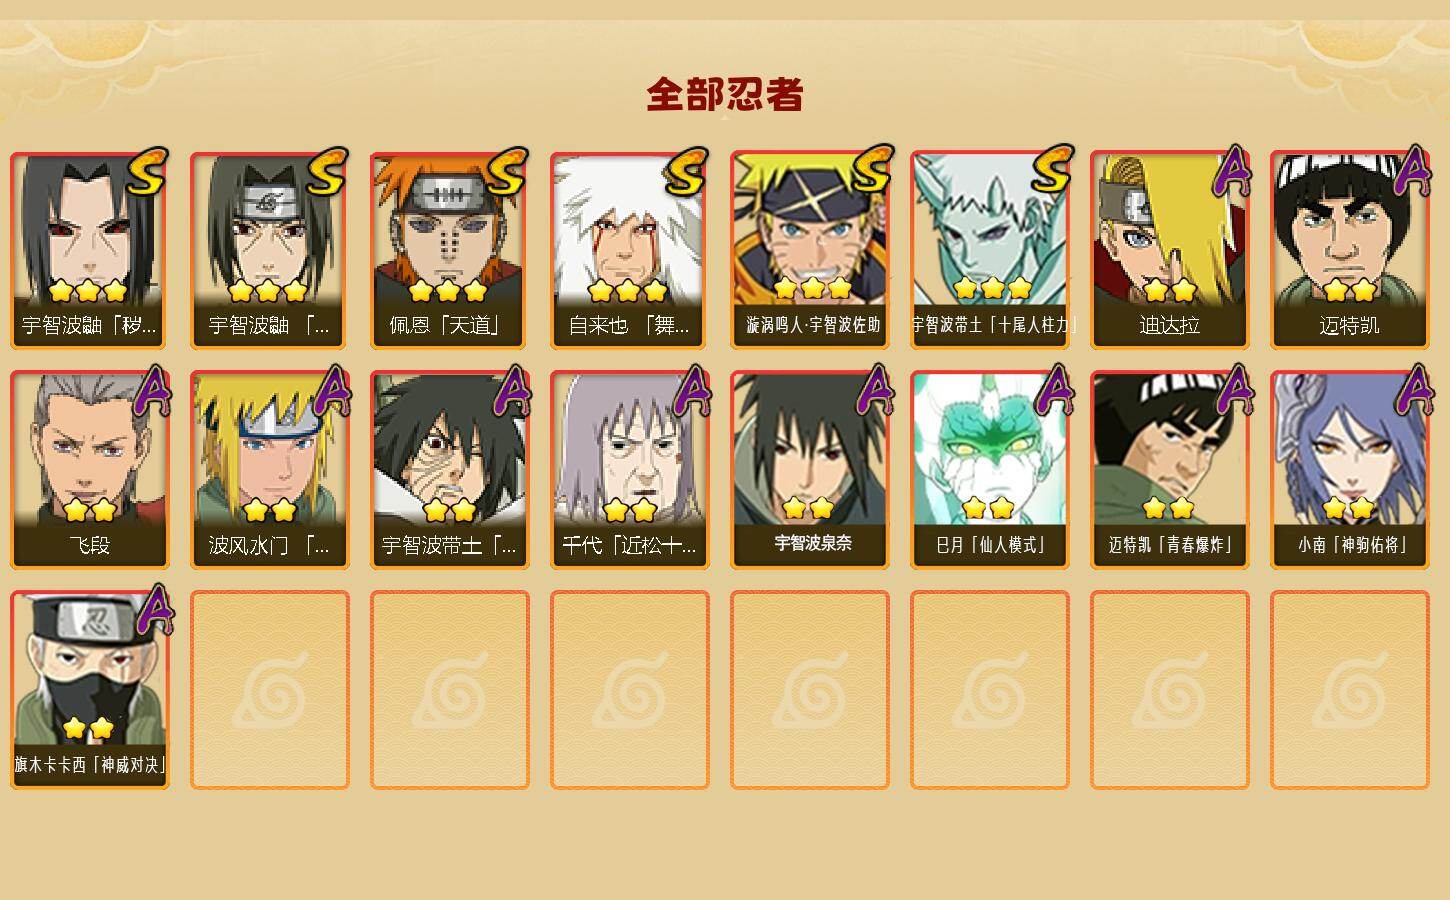Viewport: 1450px width, 900px height.
Task: Pick the 宇智波泉奈 ninja card
Action: 809,470
